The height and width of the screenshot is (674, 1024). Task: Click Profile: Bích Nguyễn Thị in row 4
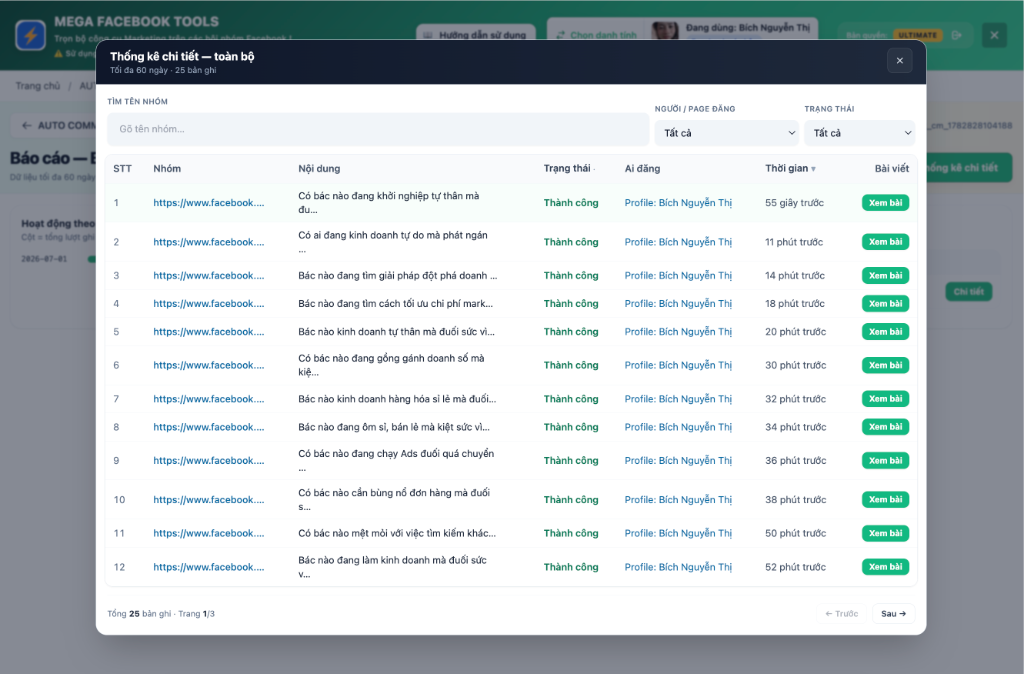(678, 304)
